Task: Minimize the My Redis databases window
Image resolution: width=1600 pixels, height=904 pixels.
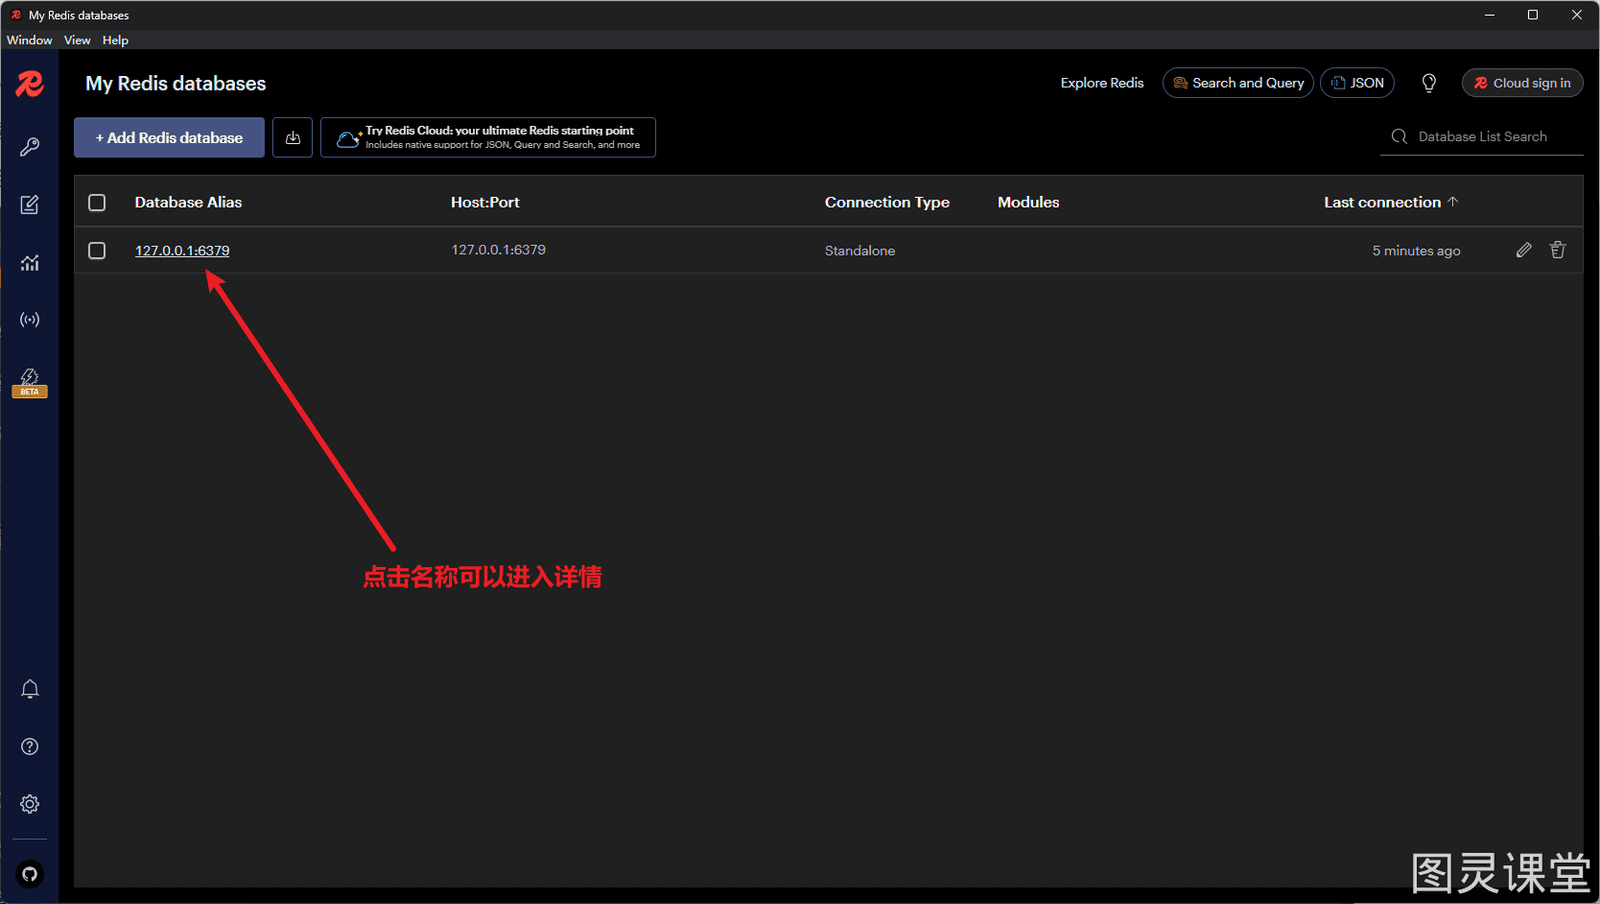Action: (1490, 15)
